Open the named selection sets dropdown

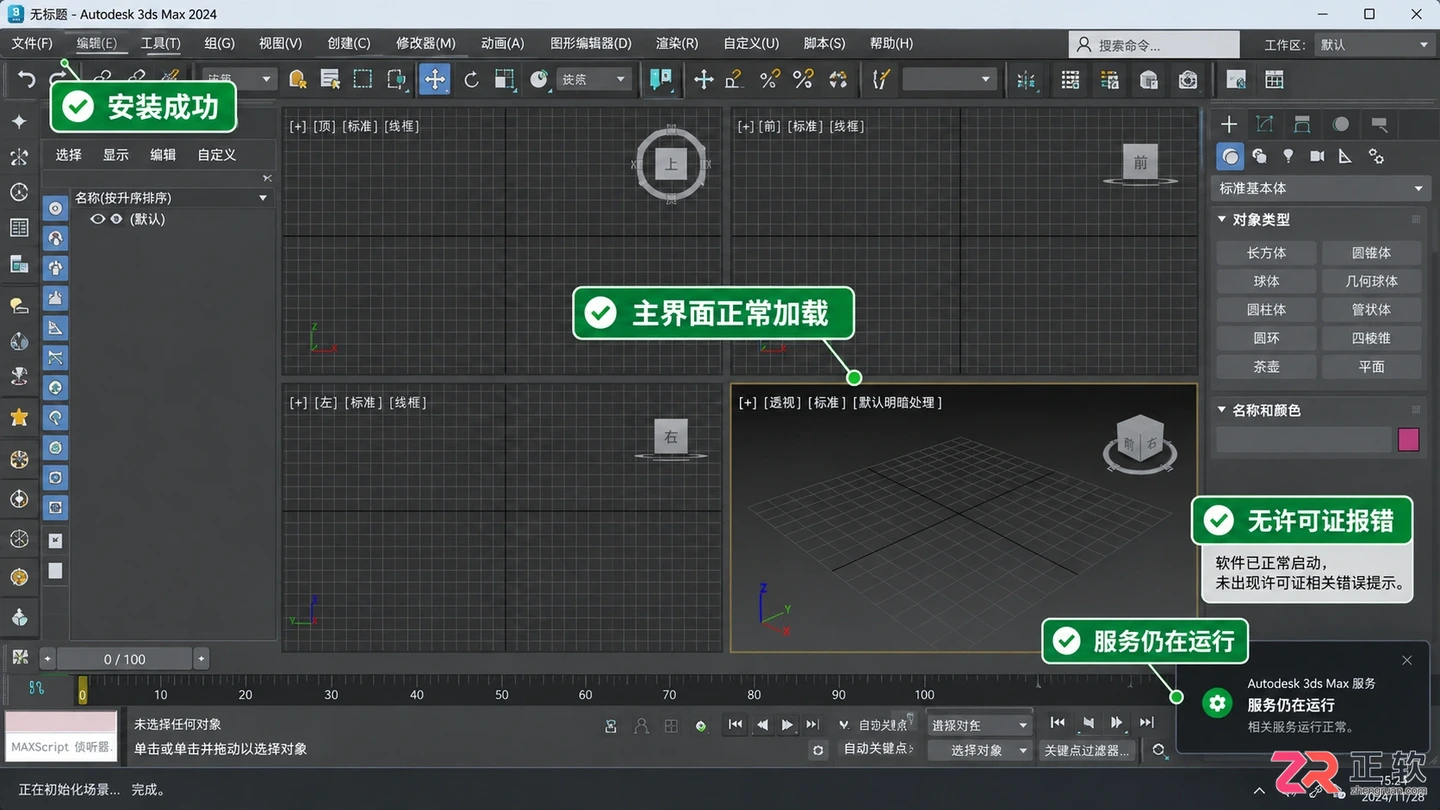tap(948, 79)
